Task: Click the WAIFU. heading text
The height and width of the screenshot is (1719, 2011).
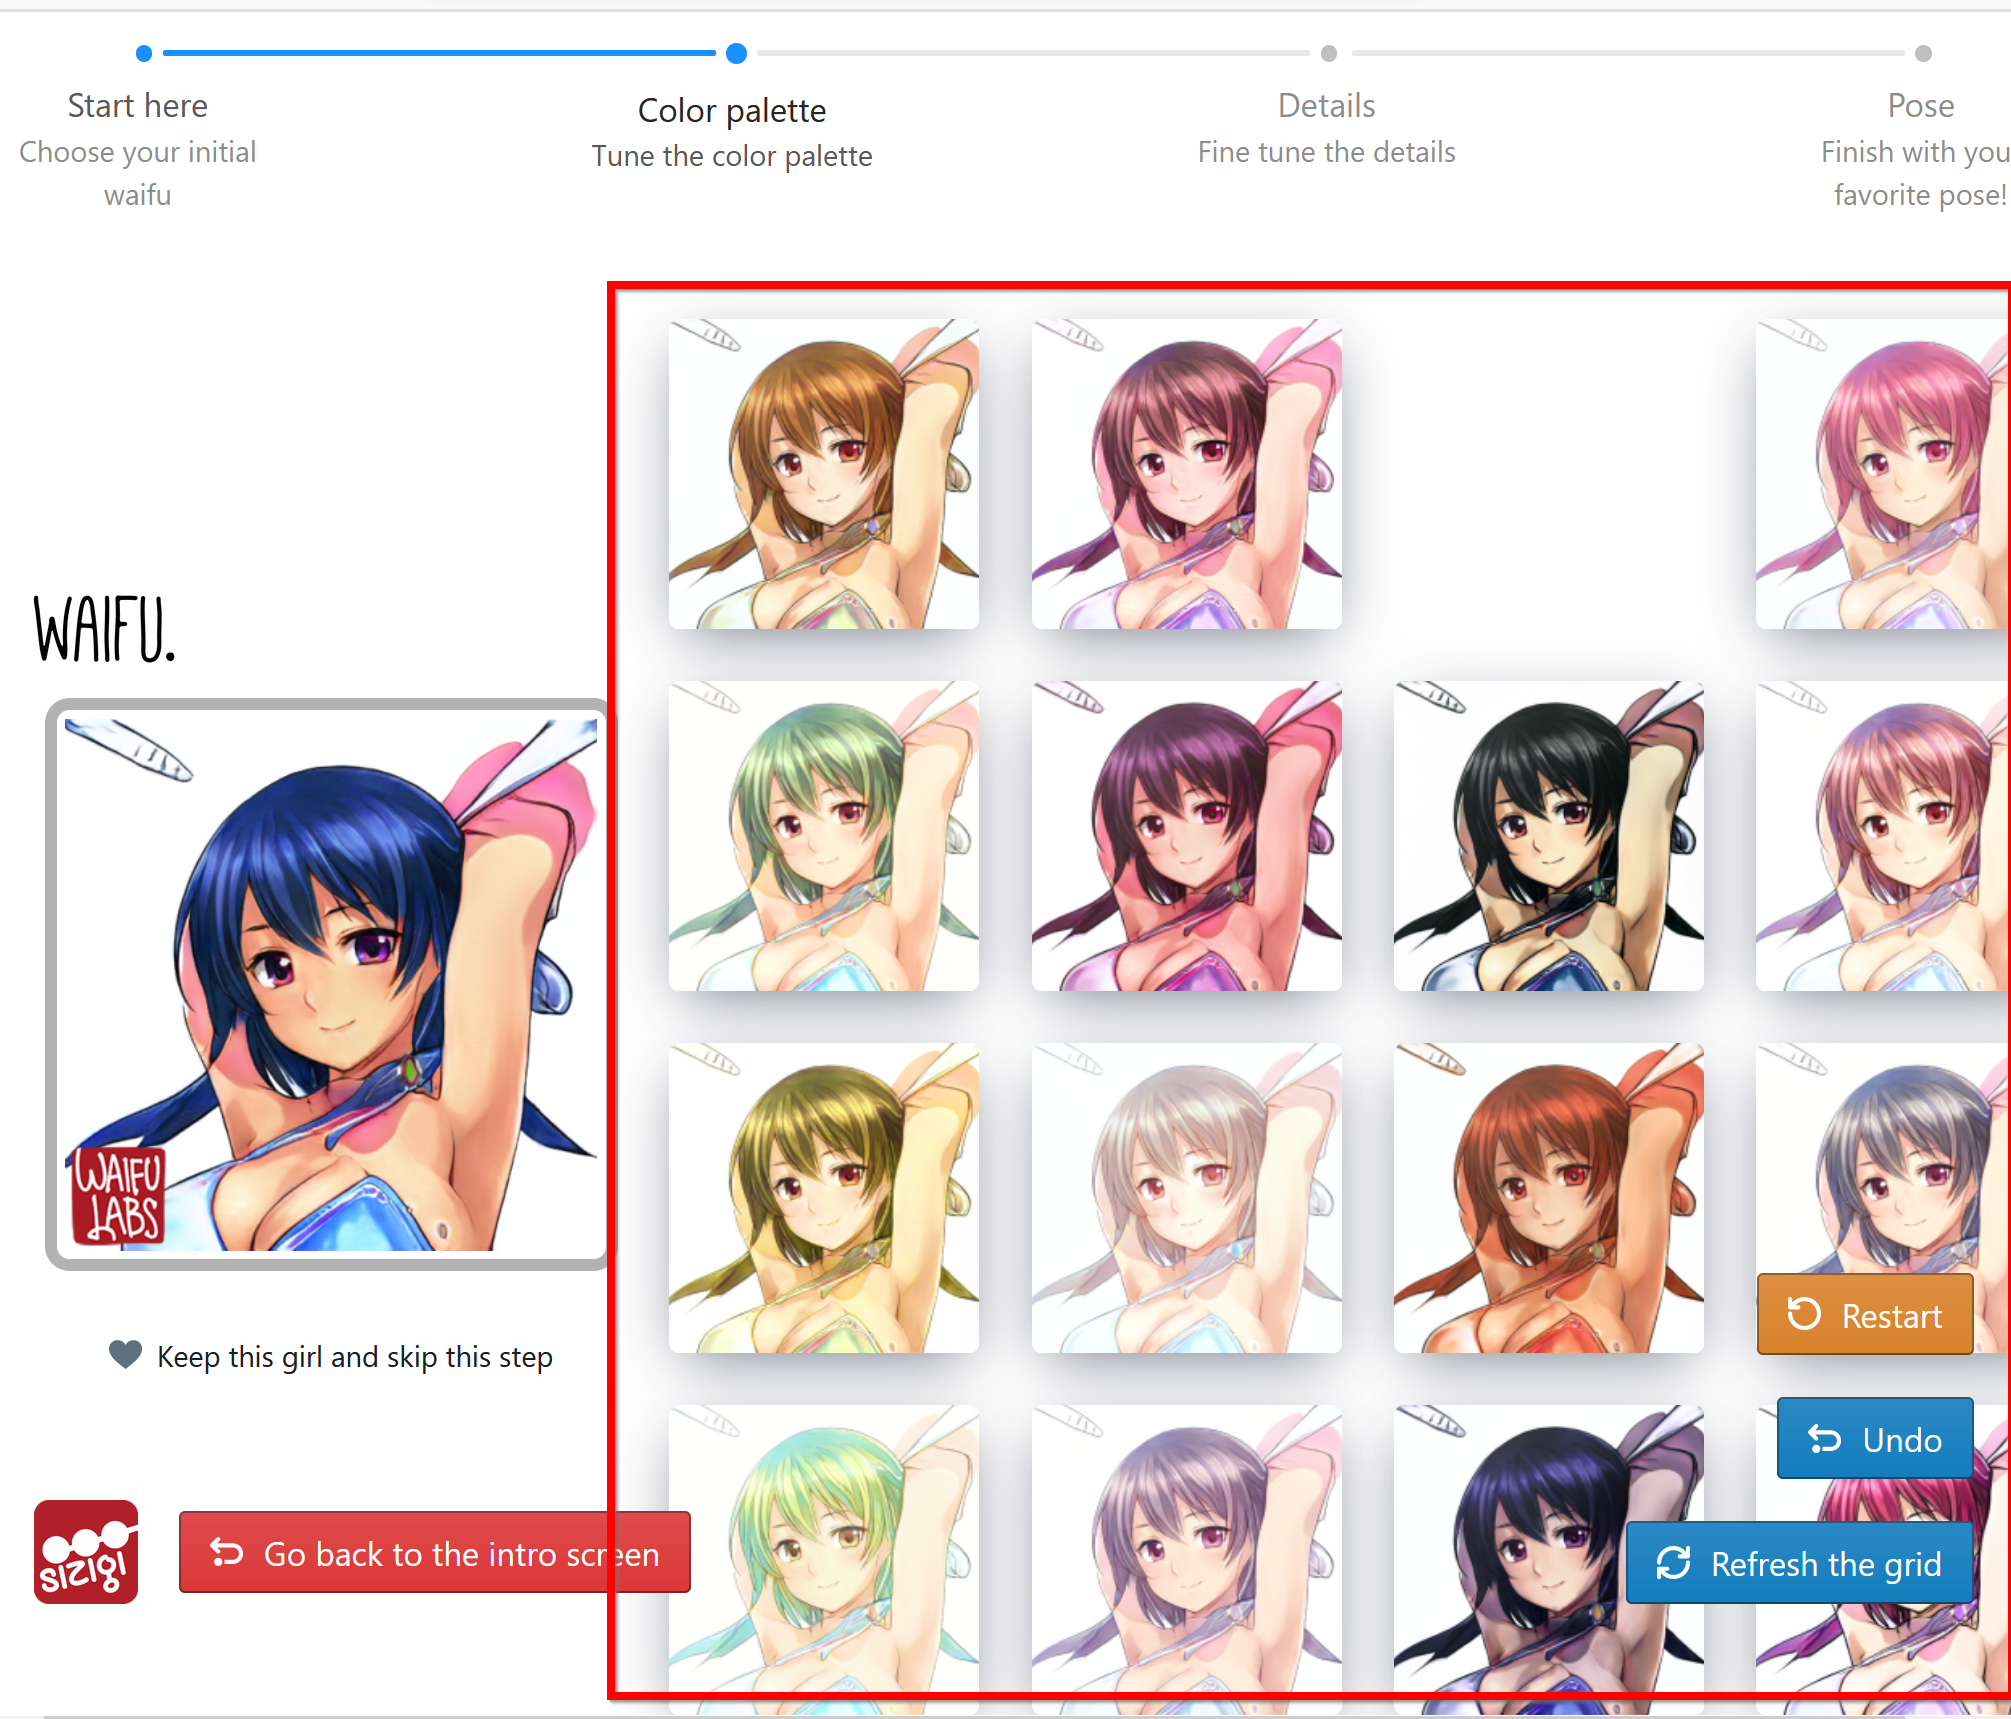Action: tap(105, 630)
